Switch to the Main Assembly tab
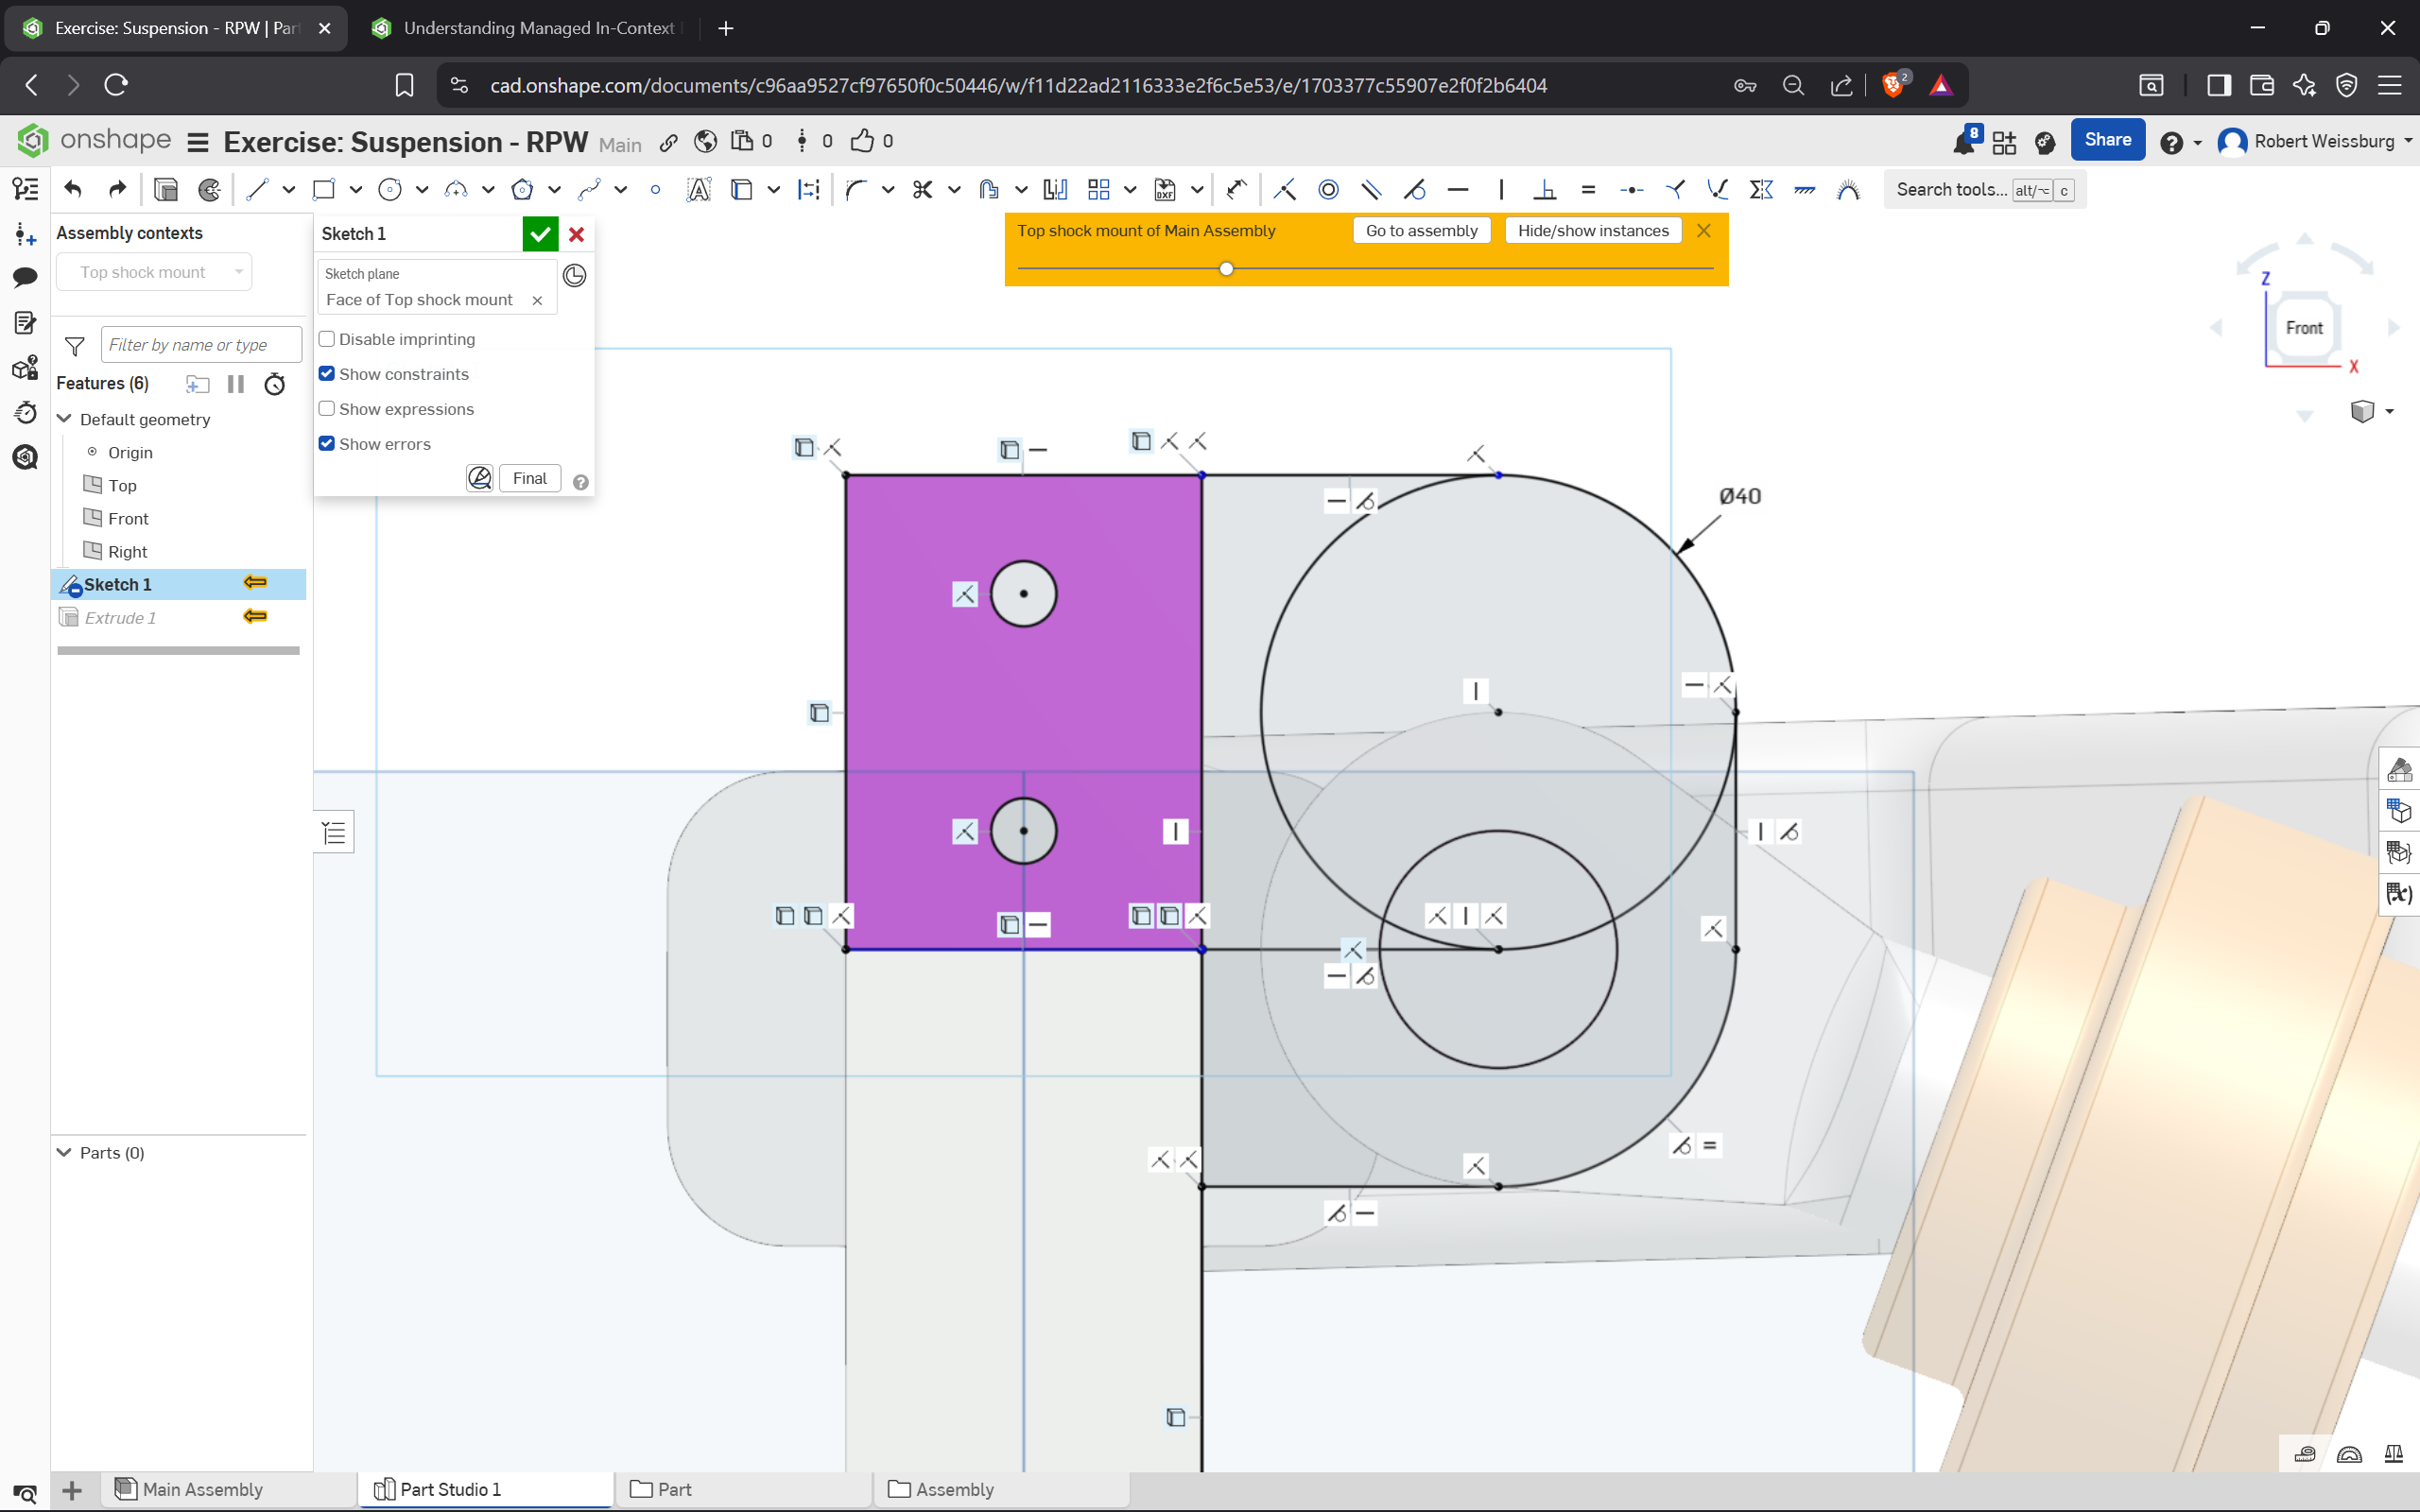The image size is (2420, 1512). coord(203,1490)
